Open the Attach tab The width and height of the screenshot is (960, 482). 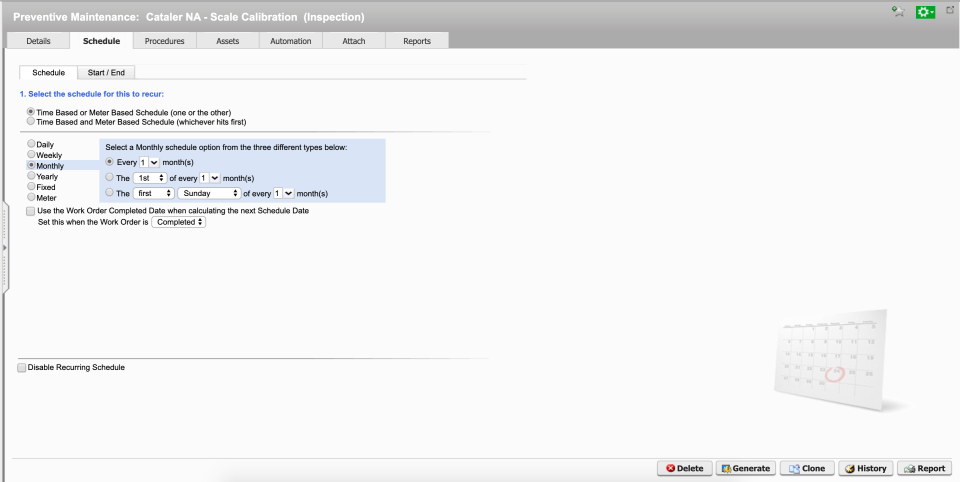pos(354,41)
